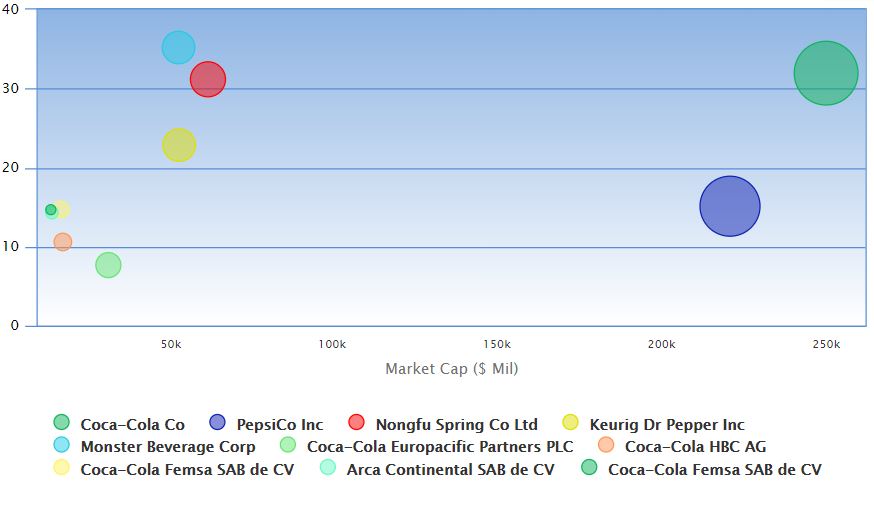Toggle Arca Continental SAB de CV legend entry
The image size is (874, 510).
[x=450, y=469]
